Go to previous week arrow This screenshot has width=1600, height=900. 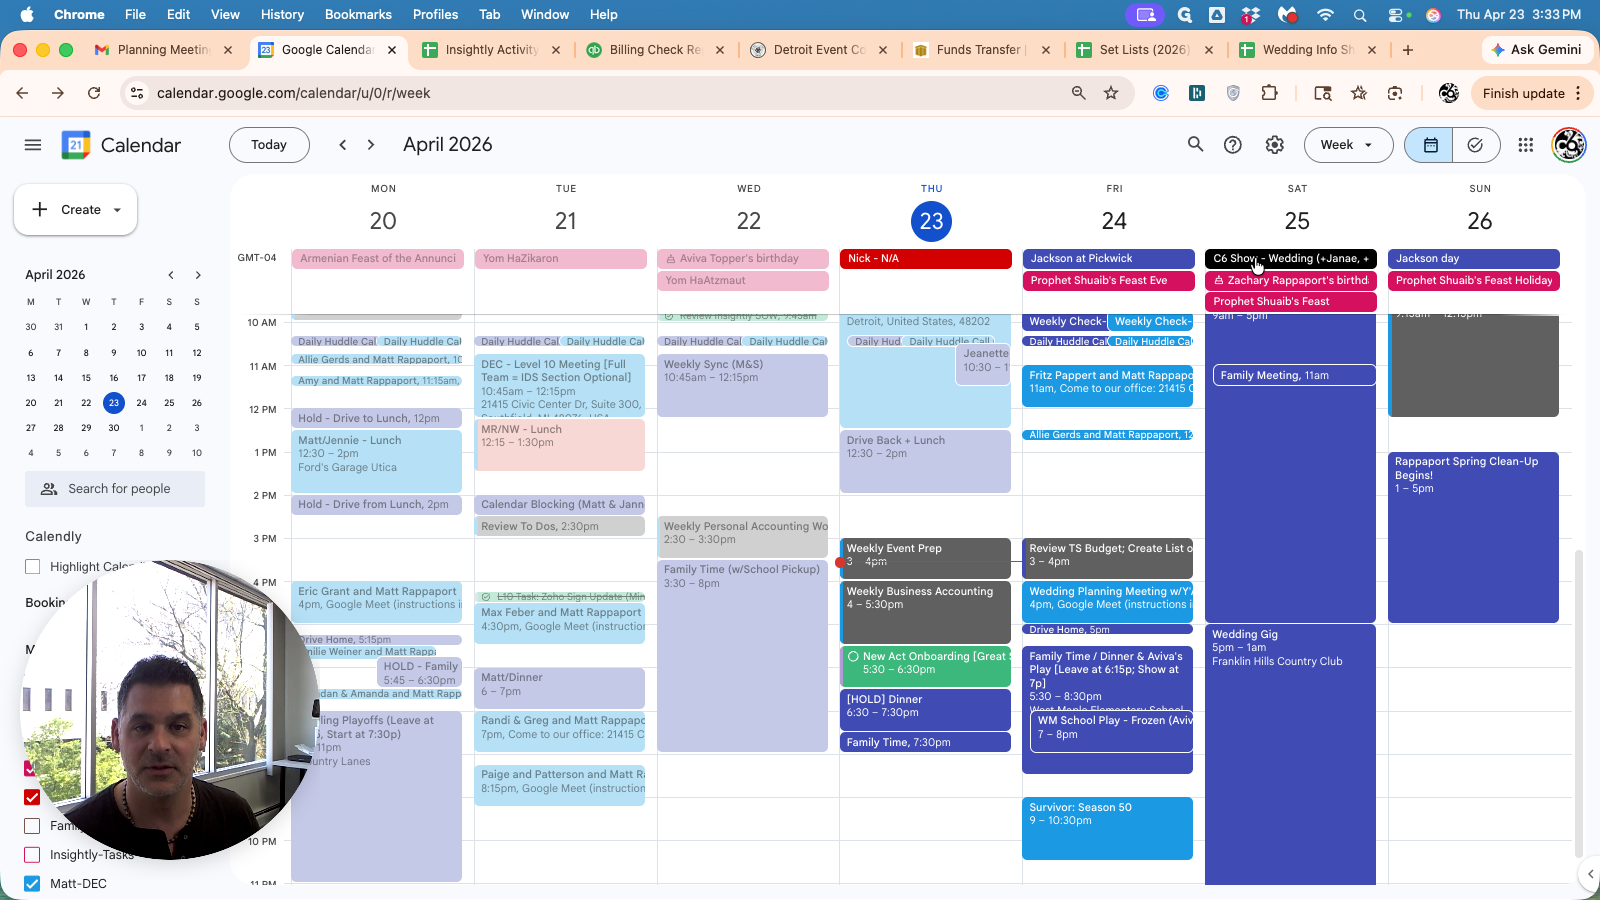tap(343, 145)
